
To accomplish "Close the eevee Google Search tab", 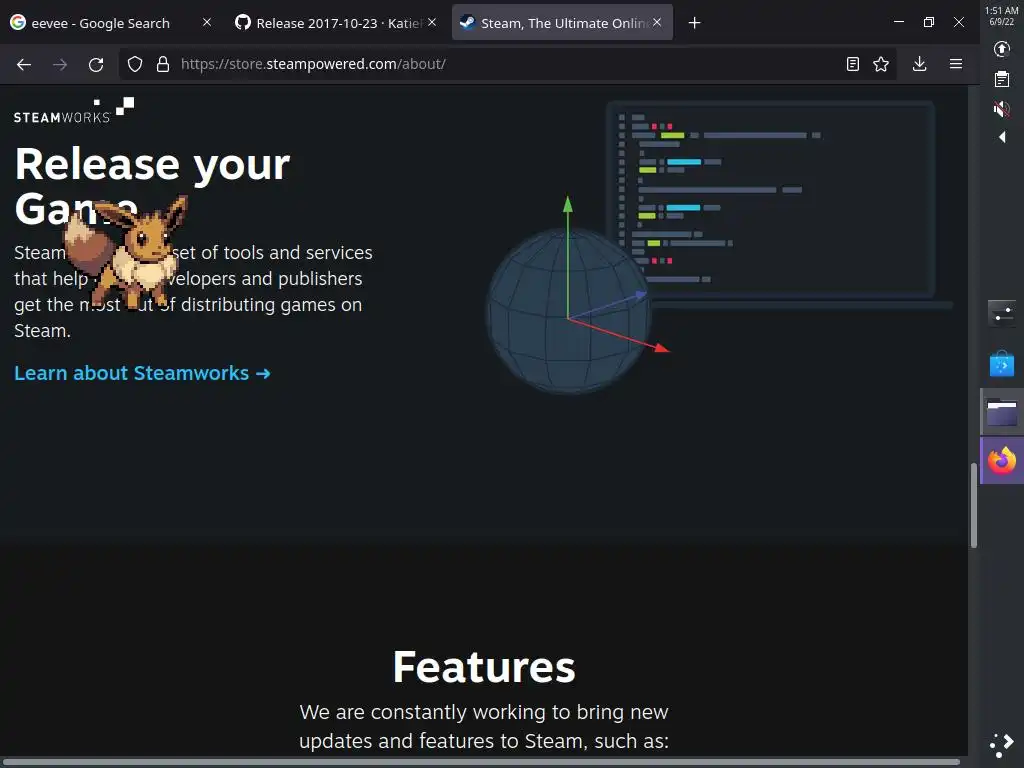I will 207,22.
